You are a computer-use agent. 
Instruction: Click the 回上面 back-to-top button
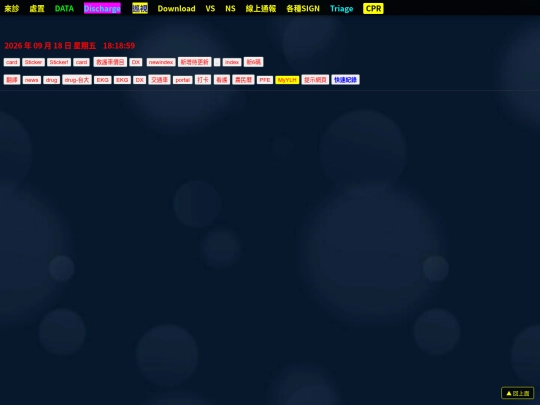[x=518, y=393]
